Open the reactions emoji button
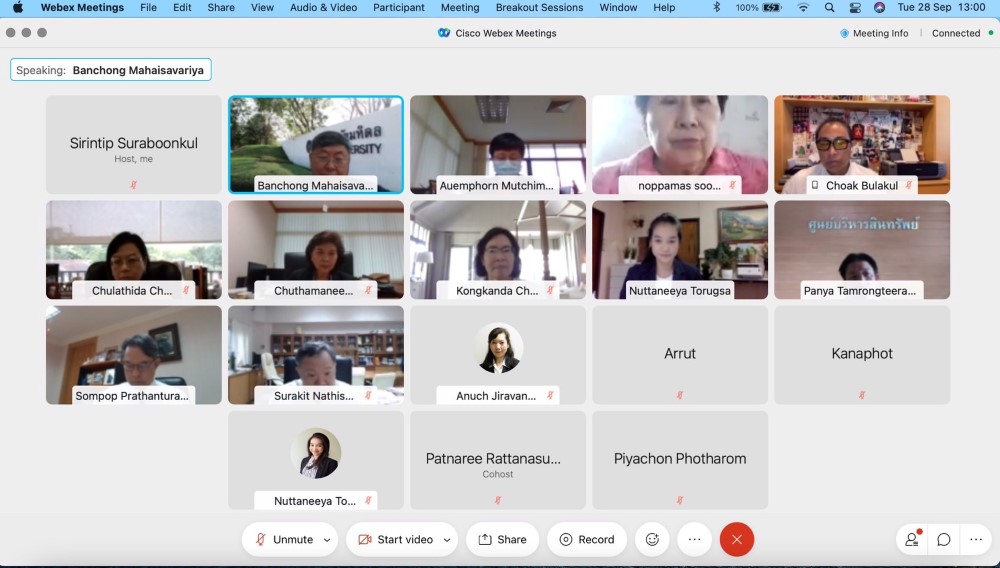The image size is (1000, 568). click(652, 539)
